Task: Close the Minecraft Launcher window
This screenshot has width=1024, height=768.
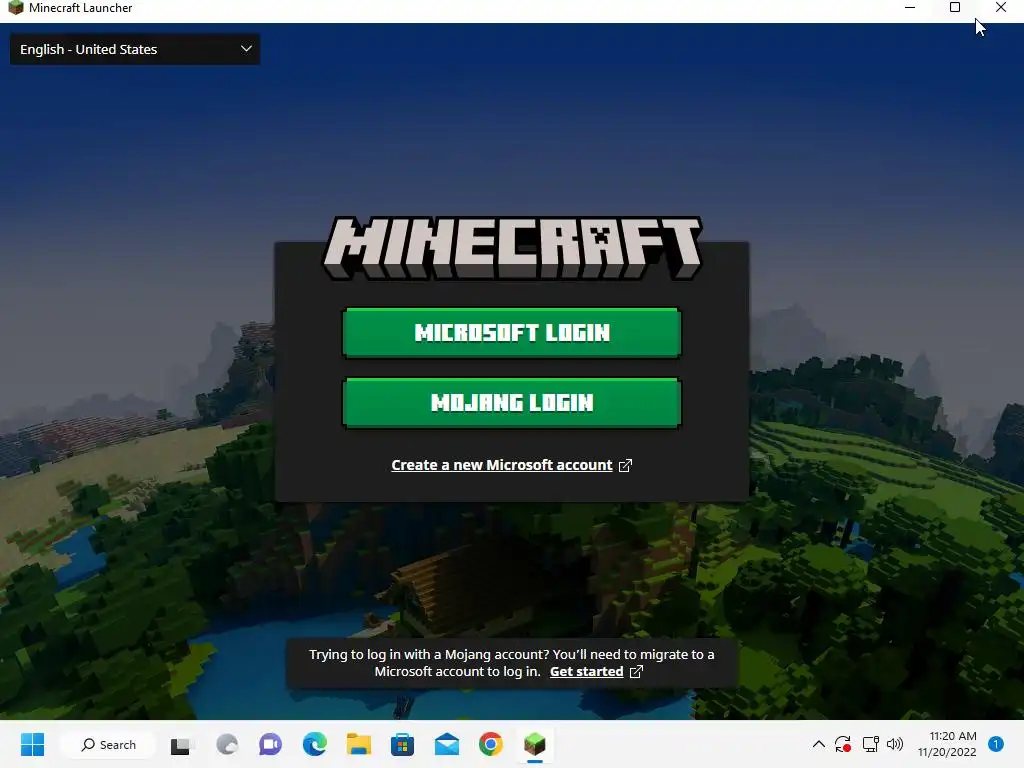Action: (1000, 8)
